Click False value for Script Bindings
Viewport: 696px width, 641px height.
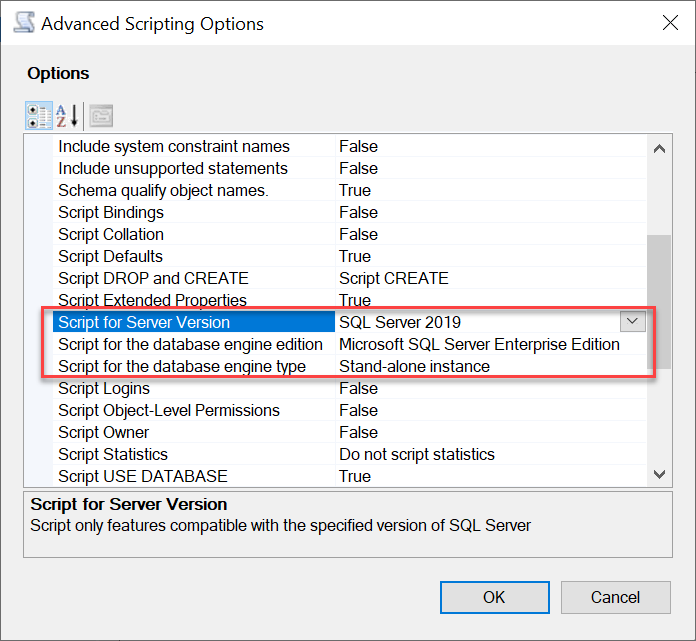coord(358,212)
